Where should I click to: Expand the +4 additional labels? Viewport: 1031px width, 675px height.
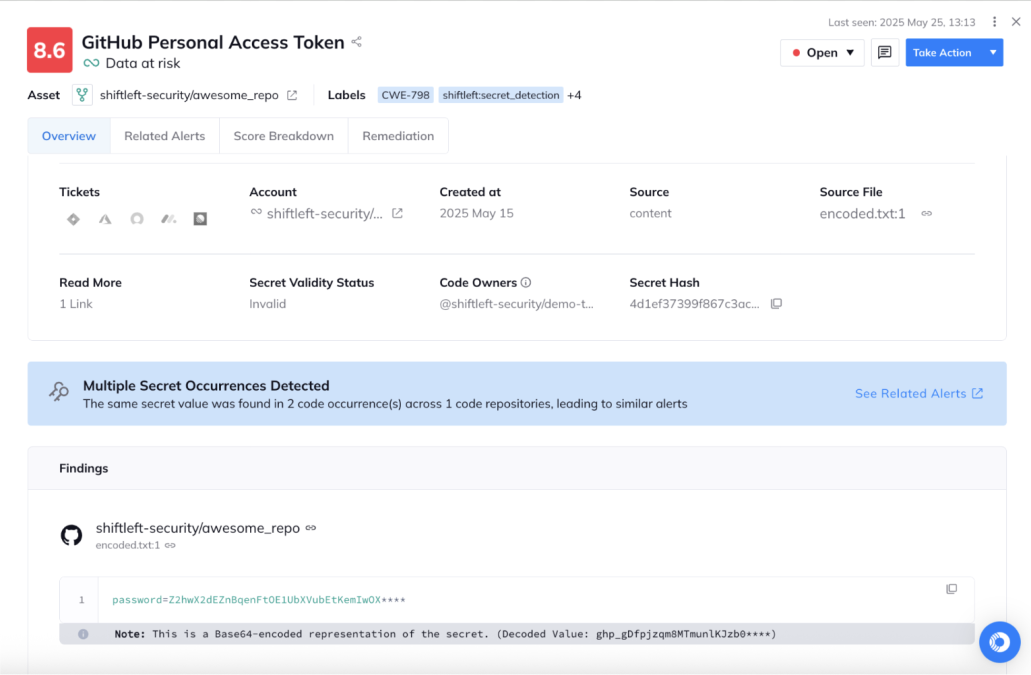[574, 95]
